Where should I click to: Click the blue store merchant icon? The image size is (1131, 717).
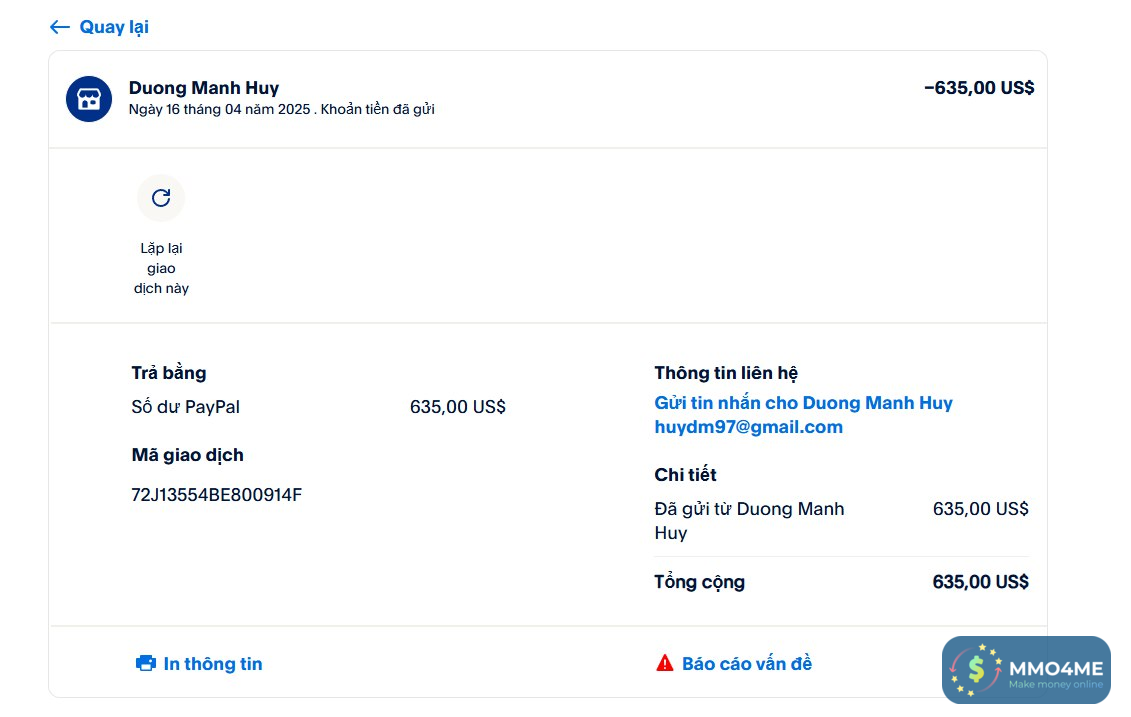coord(89,99)
